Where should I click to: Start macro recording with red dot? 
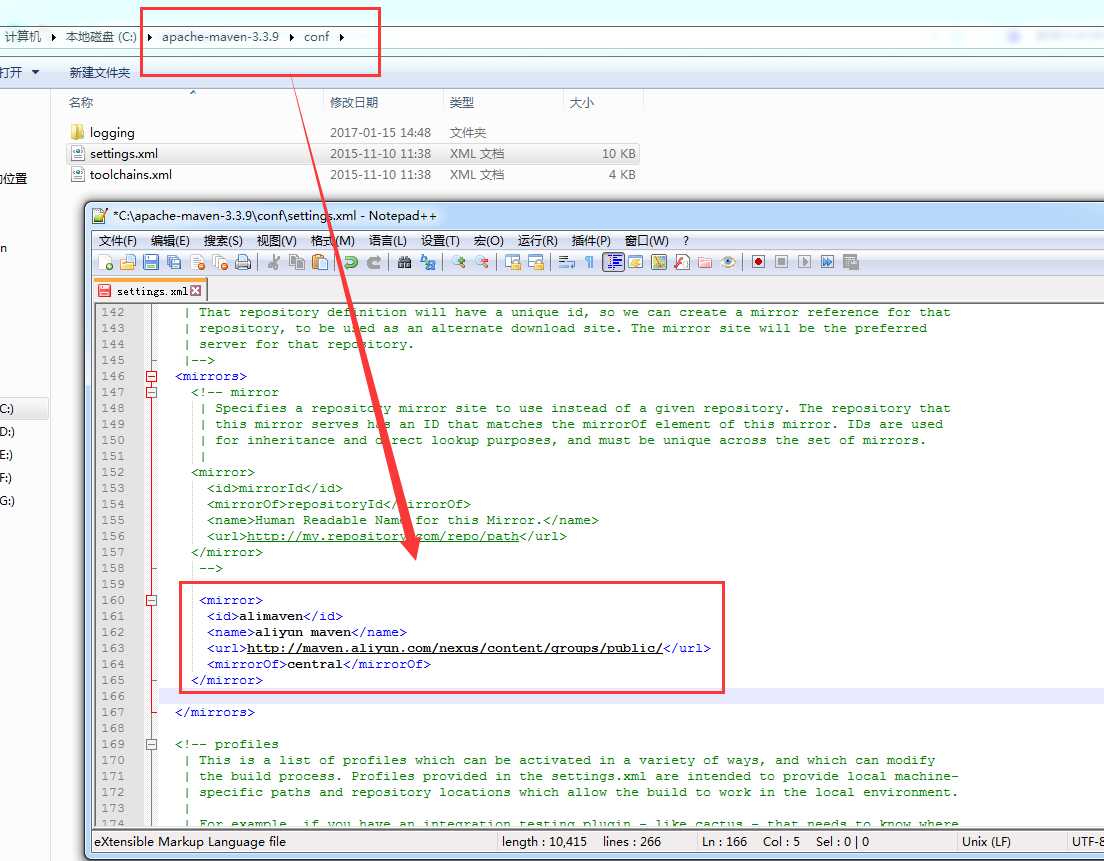click(758, 263)
